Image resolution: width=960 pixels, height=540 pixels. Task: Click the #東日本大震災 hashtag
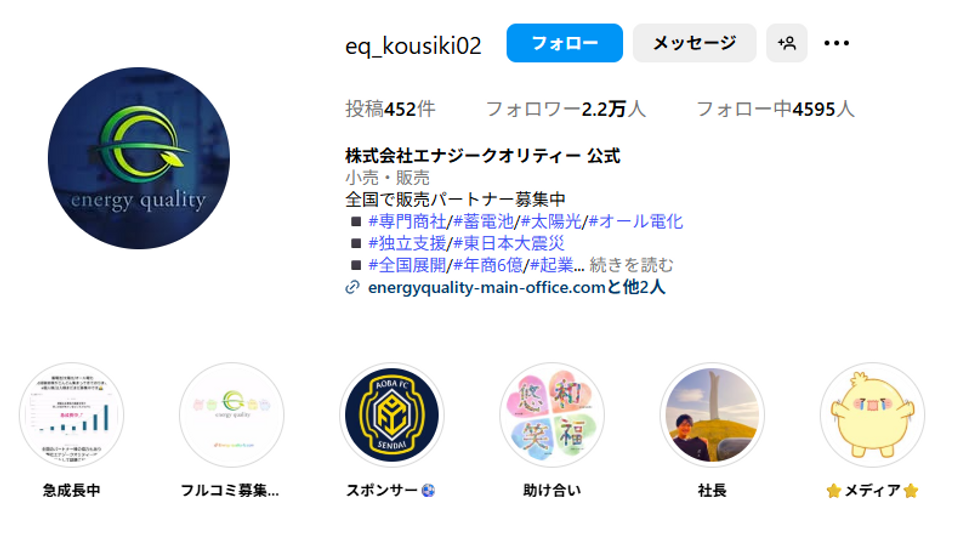509,244
